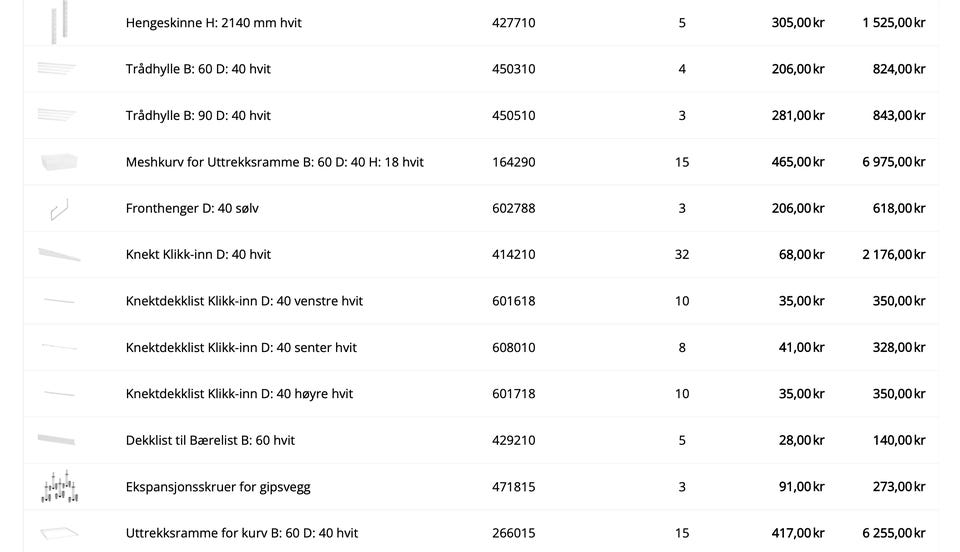The width and height of the screenshot is (960, 552).
Task: Click the Dekklist til Bærelist image
Action: click(56, 439)
